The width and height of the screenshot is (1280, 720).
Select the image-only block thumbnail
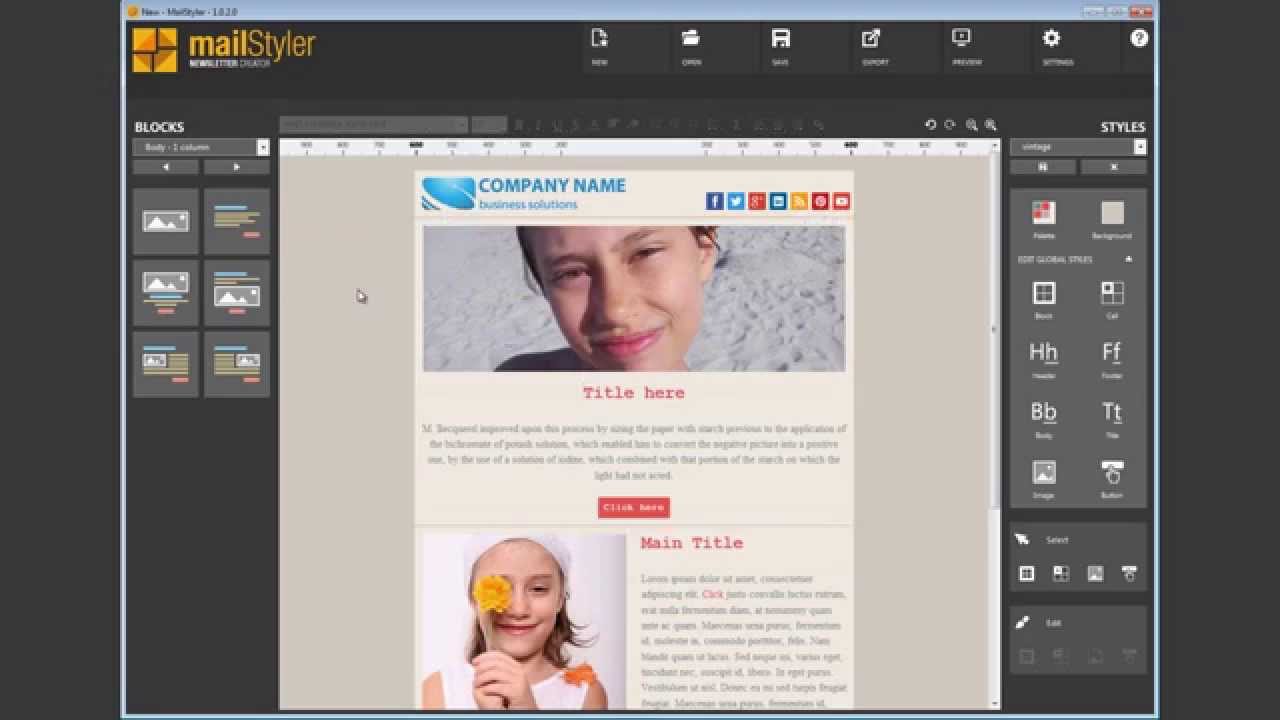[x=166, y=221]
